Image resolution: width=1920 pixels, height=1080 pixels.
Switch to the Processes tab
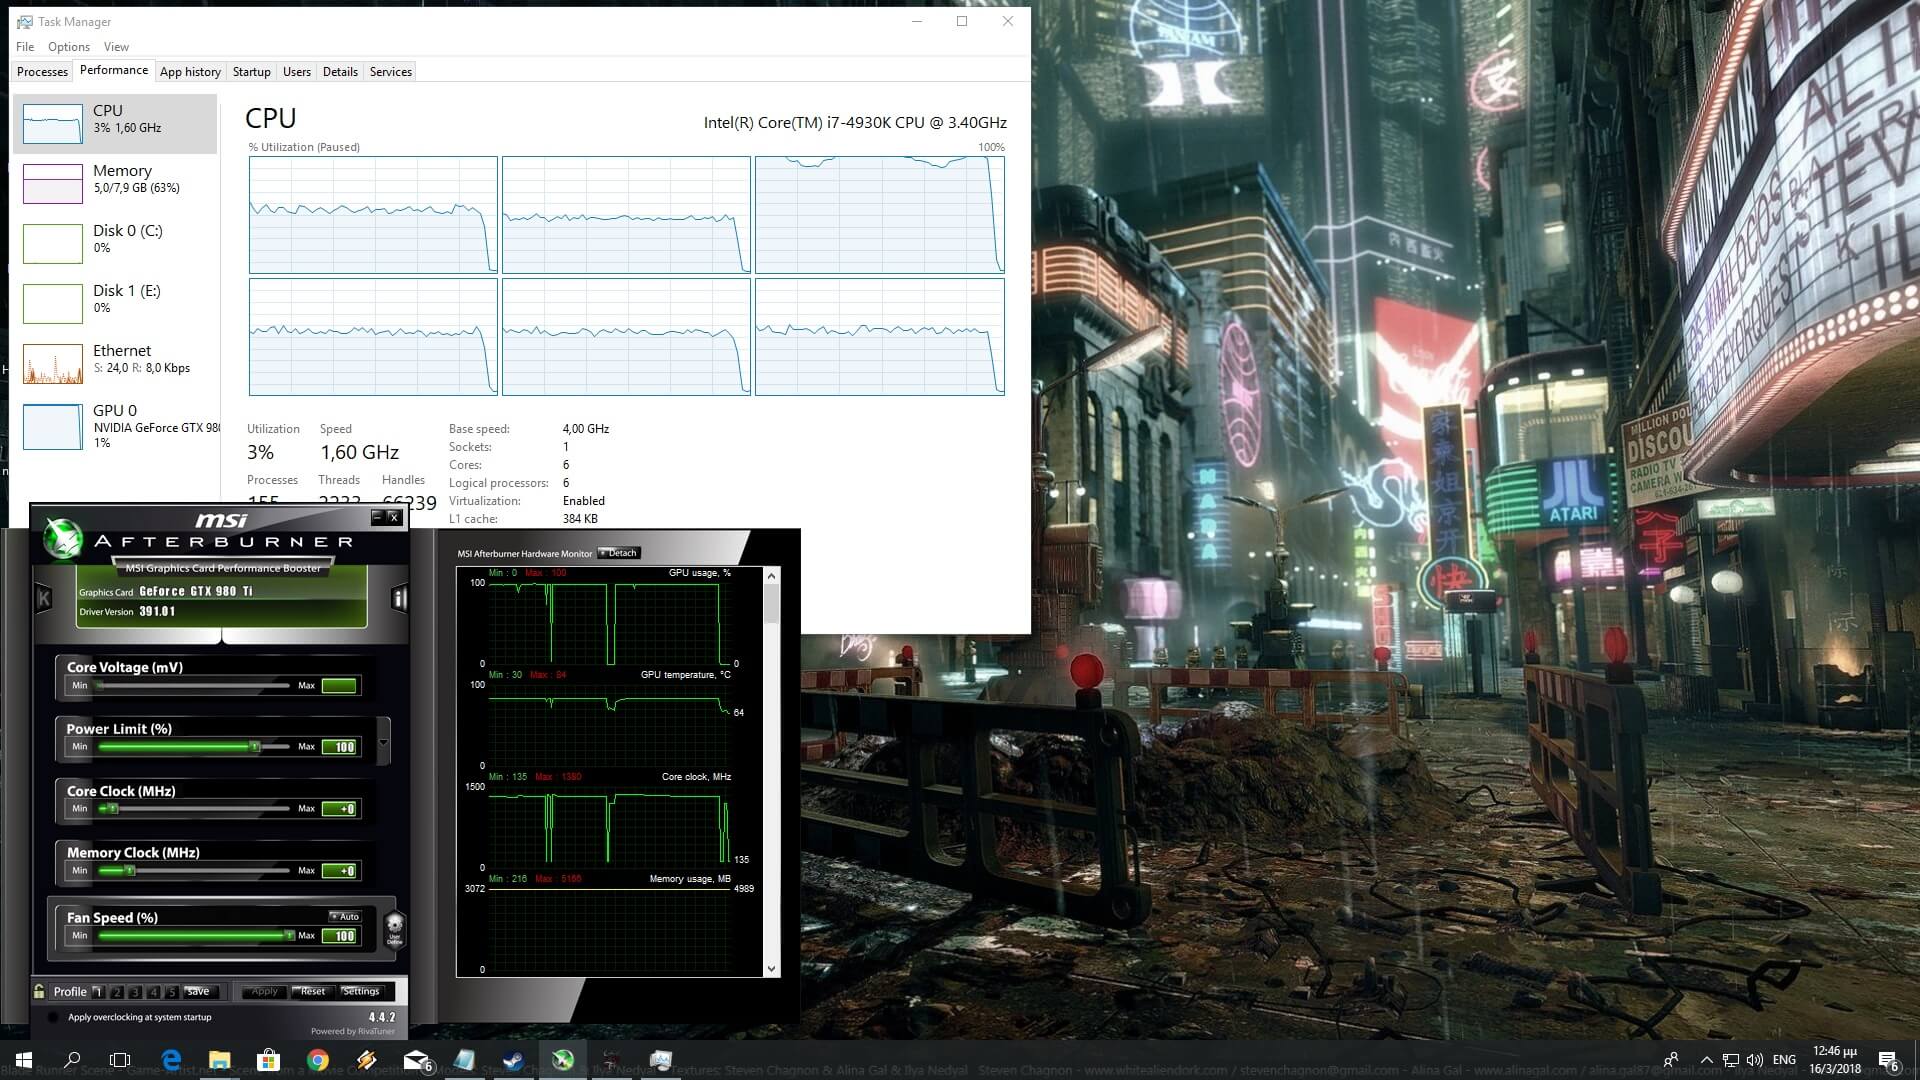(x=42, y=72)
